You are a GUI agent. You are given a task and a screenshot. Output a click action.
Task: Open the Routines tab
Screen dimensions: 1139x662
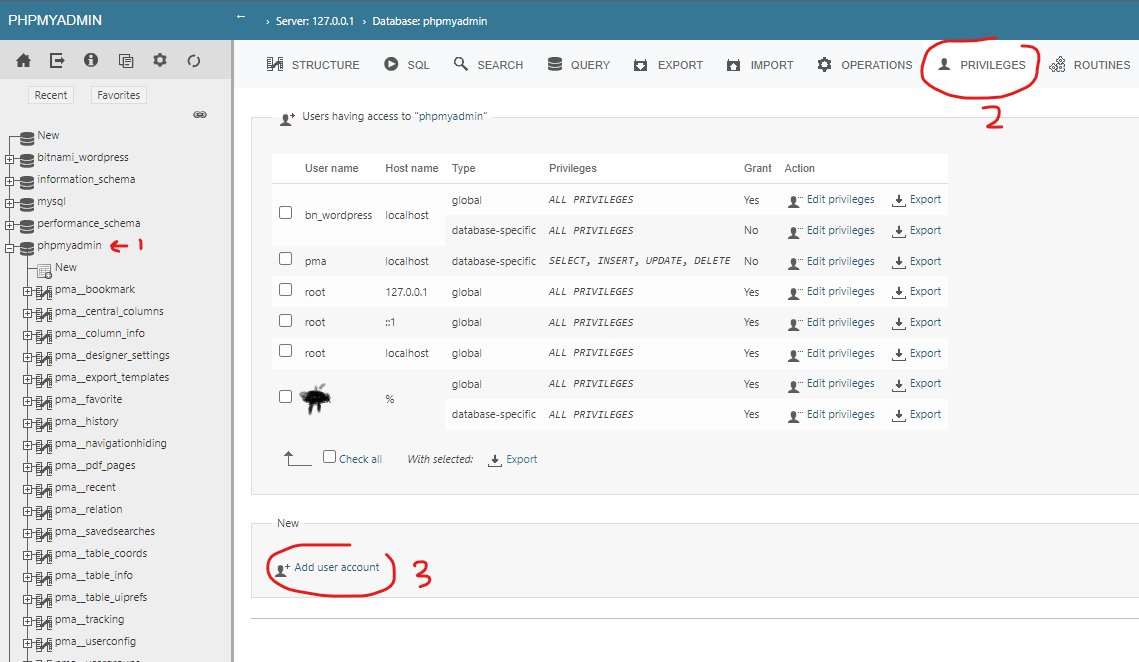pyautogui.click(x=1090, y=65)
